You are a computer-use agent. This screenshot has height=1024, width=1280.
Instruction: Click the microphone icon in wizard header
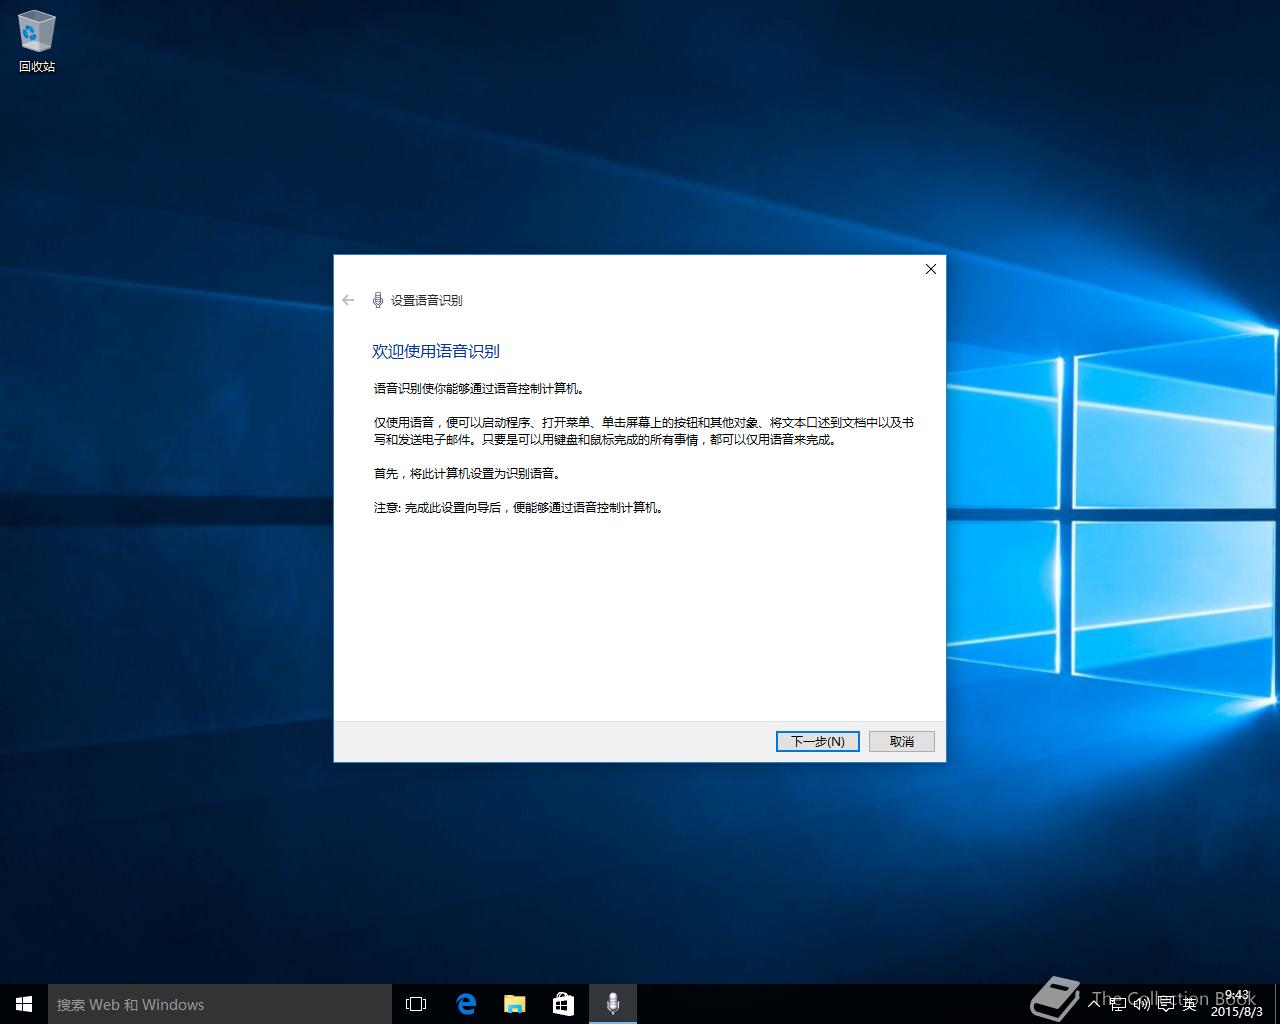[377, 300]
